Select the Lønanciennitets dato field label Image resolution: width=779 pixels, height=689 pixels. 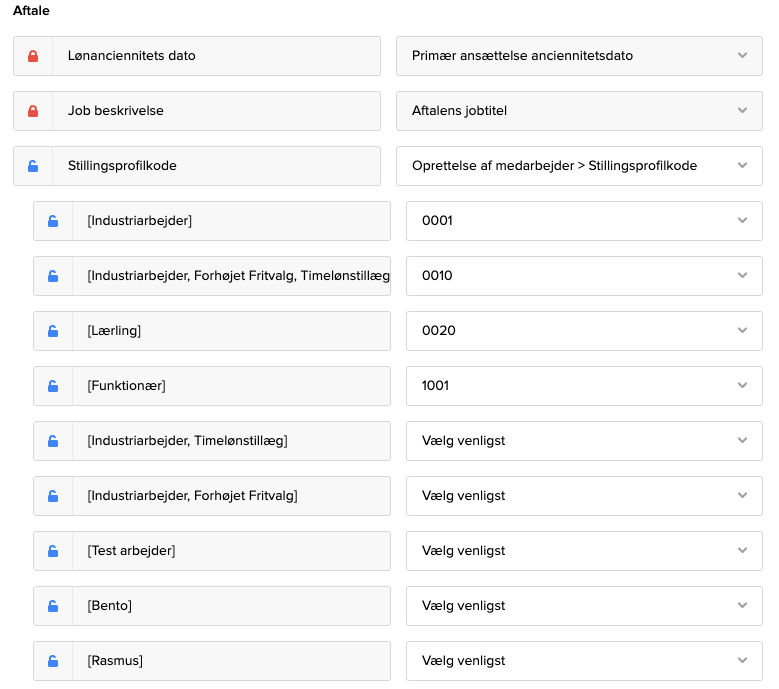tap(216, 56)
